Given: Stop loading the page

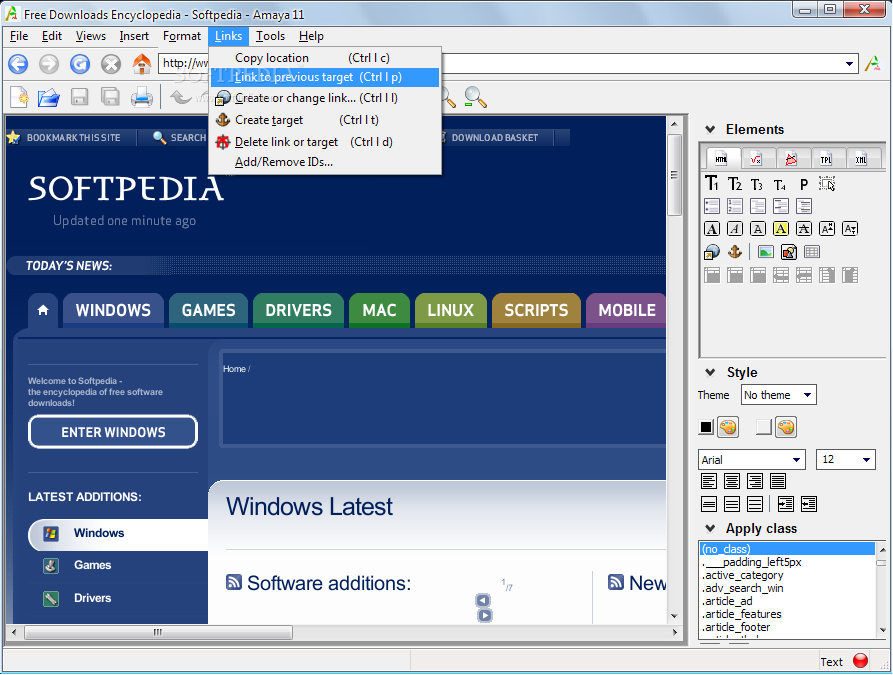Looking at the screenshot, I should pyautogui.click(x=111, y=63).
